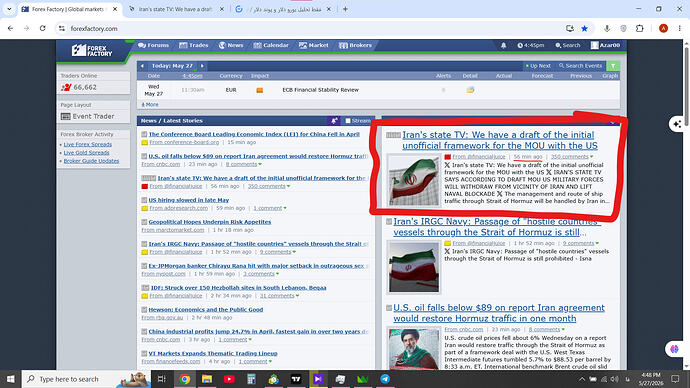
Task: Open VT Markets Expands Thematic Trading Lineup story
Action: click(x=213, y=354)
